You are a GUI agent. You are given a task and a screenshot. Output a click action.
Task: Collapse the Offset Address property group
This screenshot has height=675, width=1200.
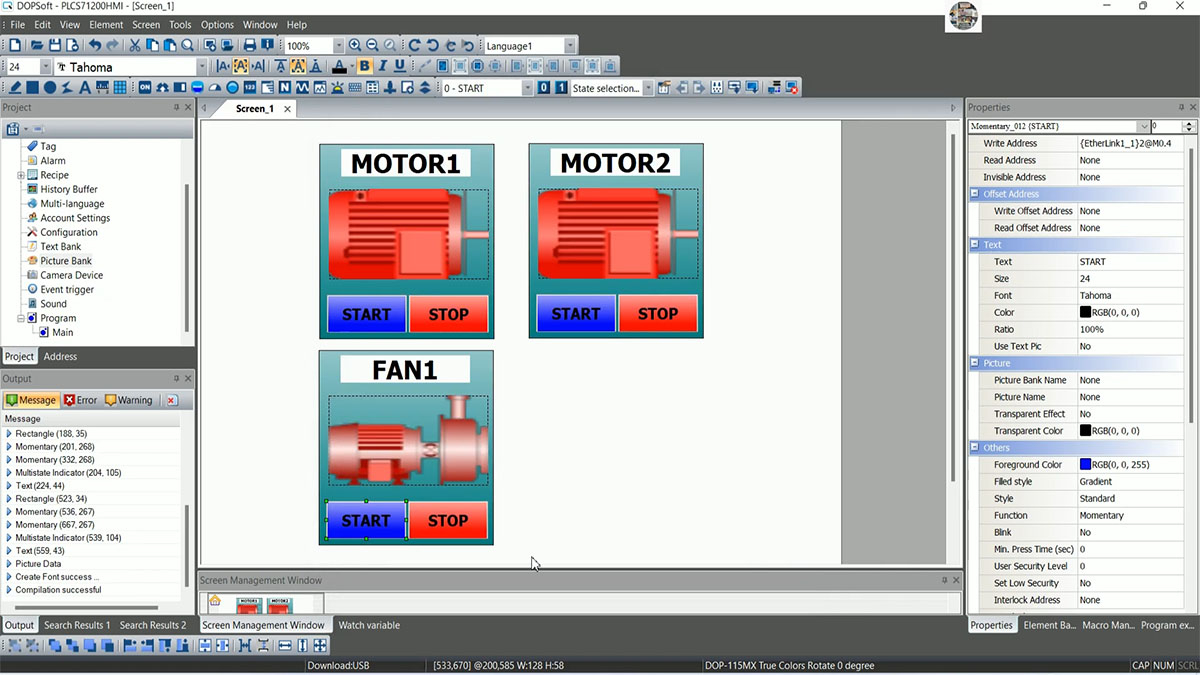(x=974, y=194)
